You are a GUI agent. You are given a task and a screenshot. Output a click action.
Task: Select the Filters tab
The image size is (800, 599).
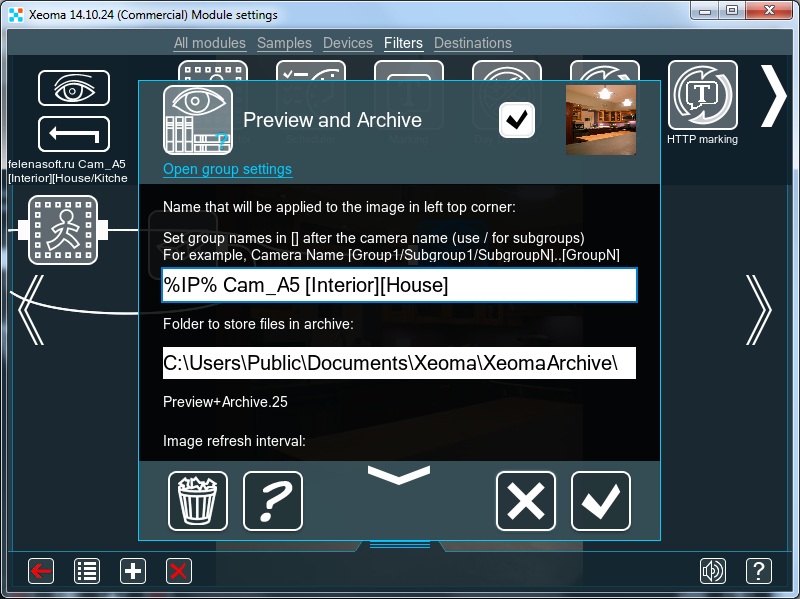(403, 43)
